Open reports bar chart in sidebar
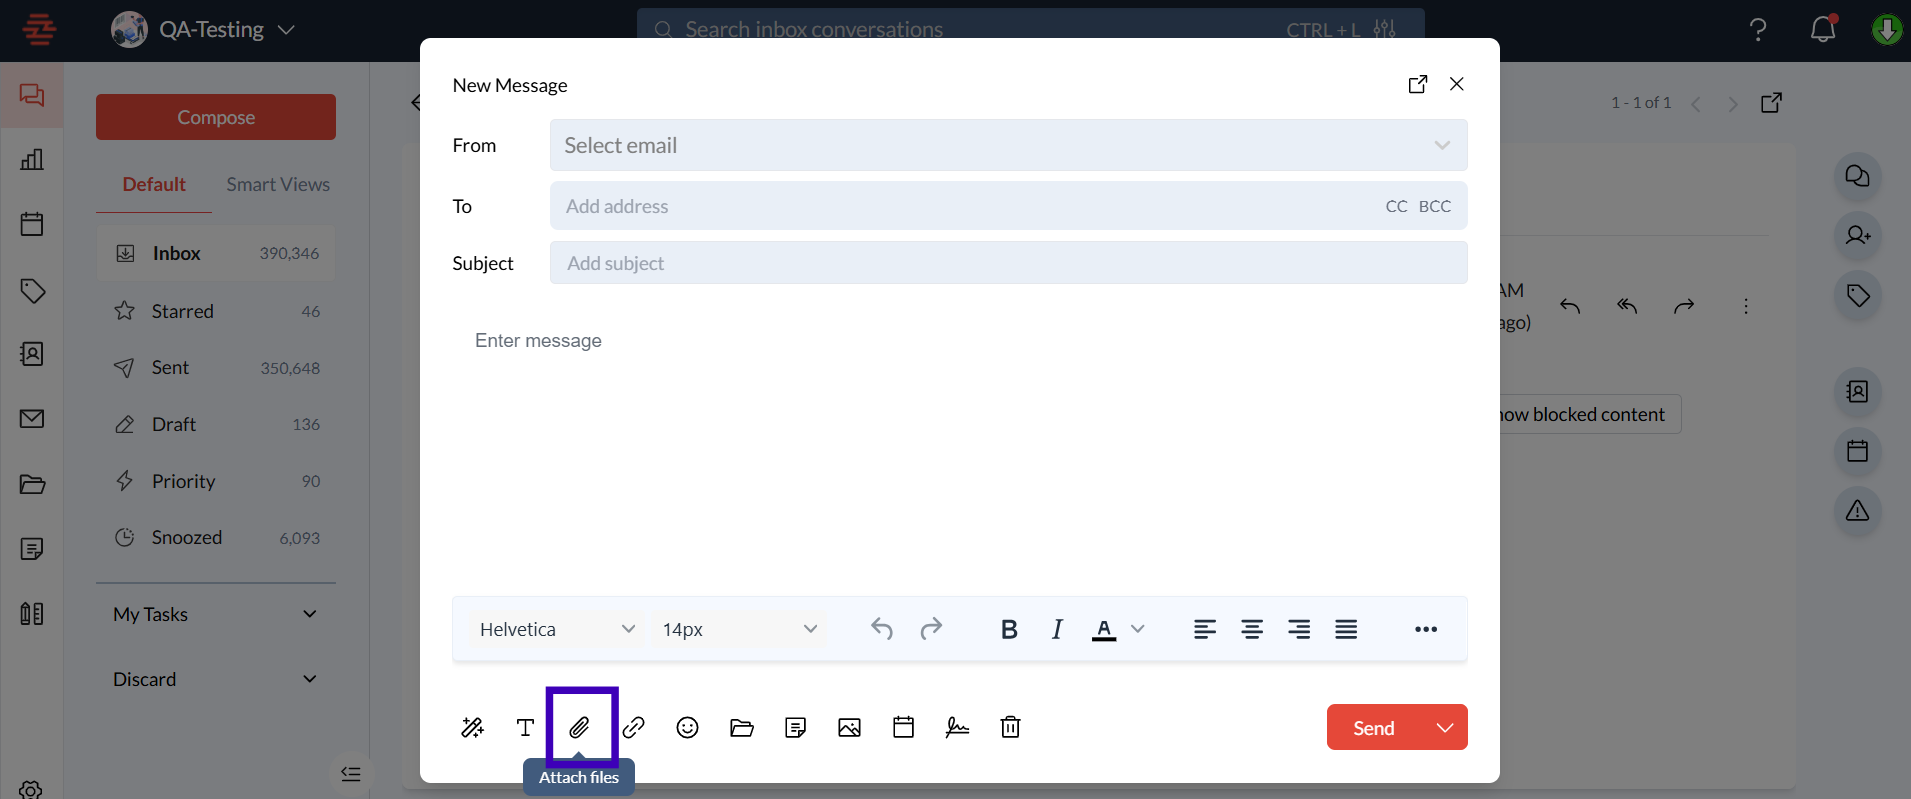Viewport: 1911px width, 799px height. pos(32,159)
